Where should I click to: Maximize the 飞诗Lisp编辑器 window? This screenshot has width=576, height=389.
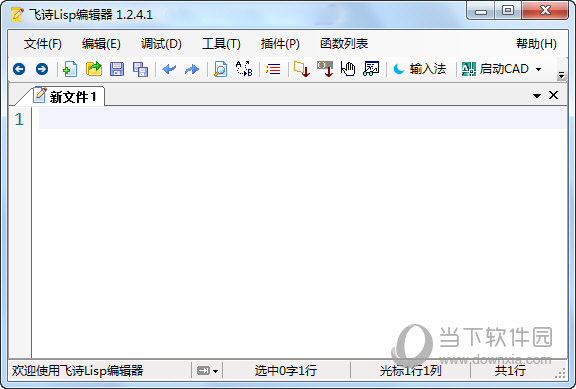point(508,10)
